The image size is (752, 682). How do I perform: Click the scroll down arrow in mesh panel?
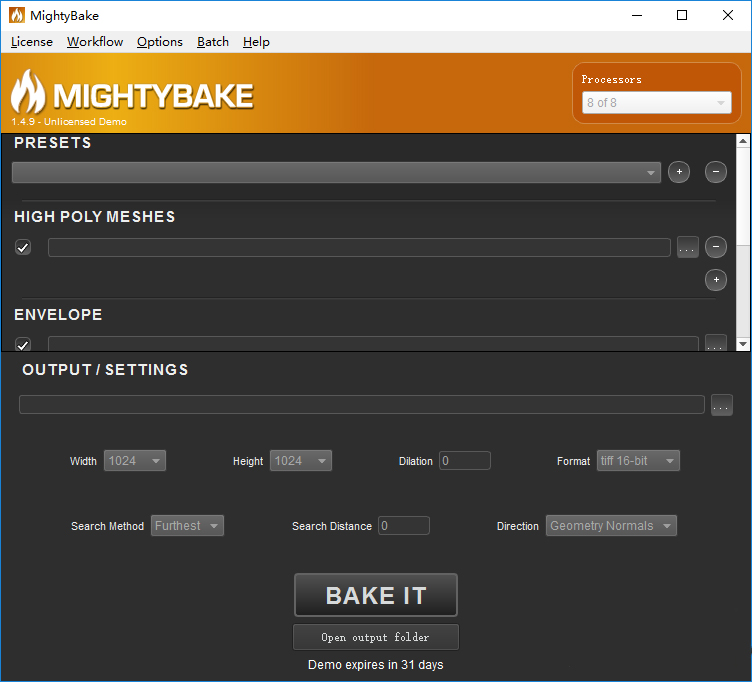[743, 344]
